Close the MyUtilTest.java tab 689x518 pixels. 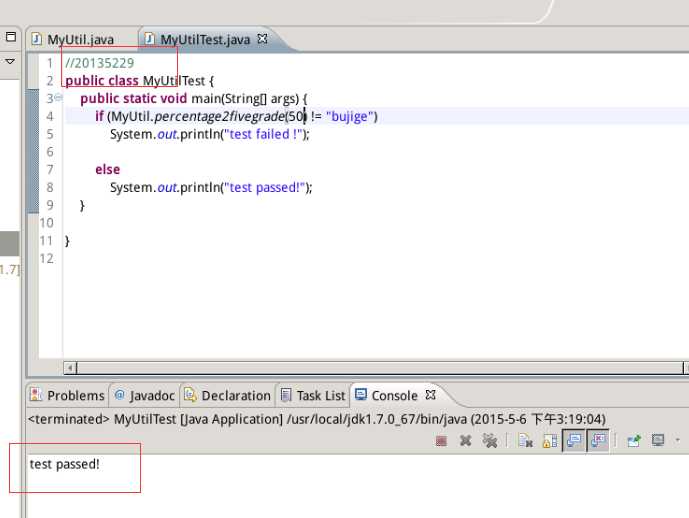point(262,39)
